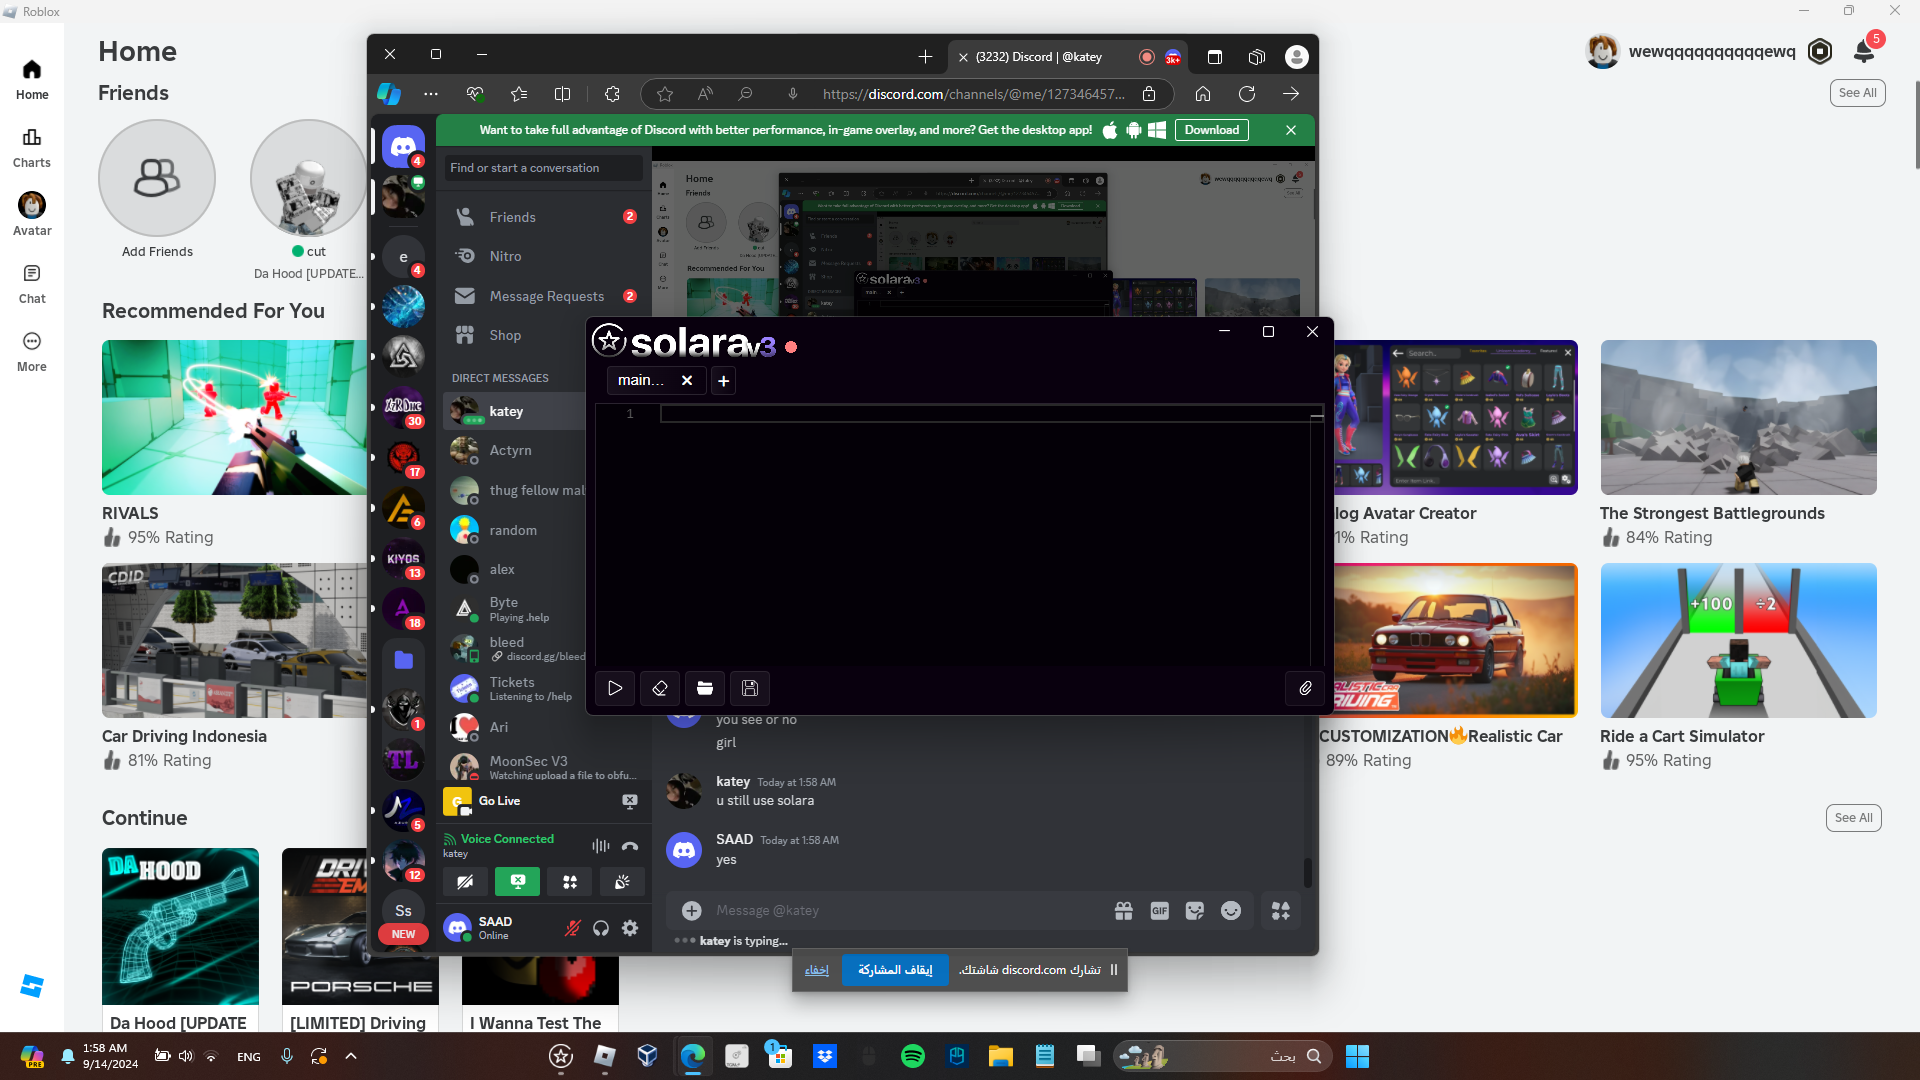
Task: Open Discord gift Nitro icon
Action: click(x=1124, y=911)
